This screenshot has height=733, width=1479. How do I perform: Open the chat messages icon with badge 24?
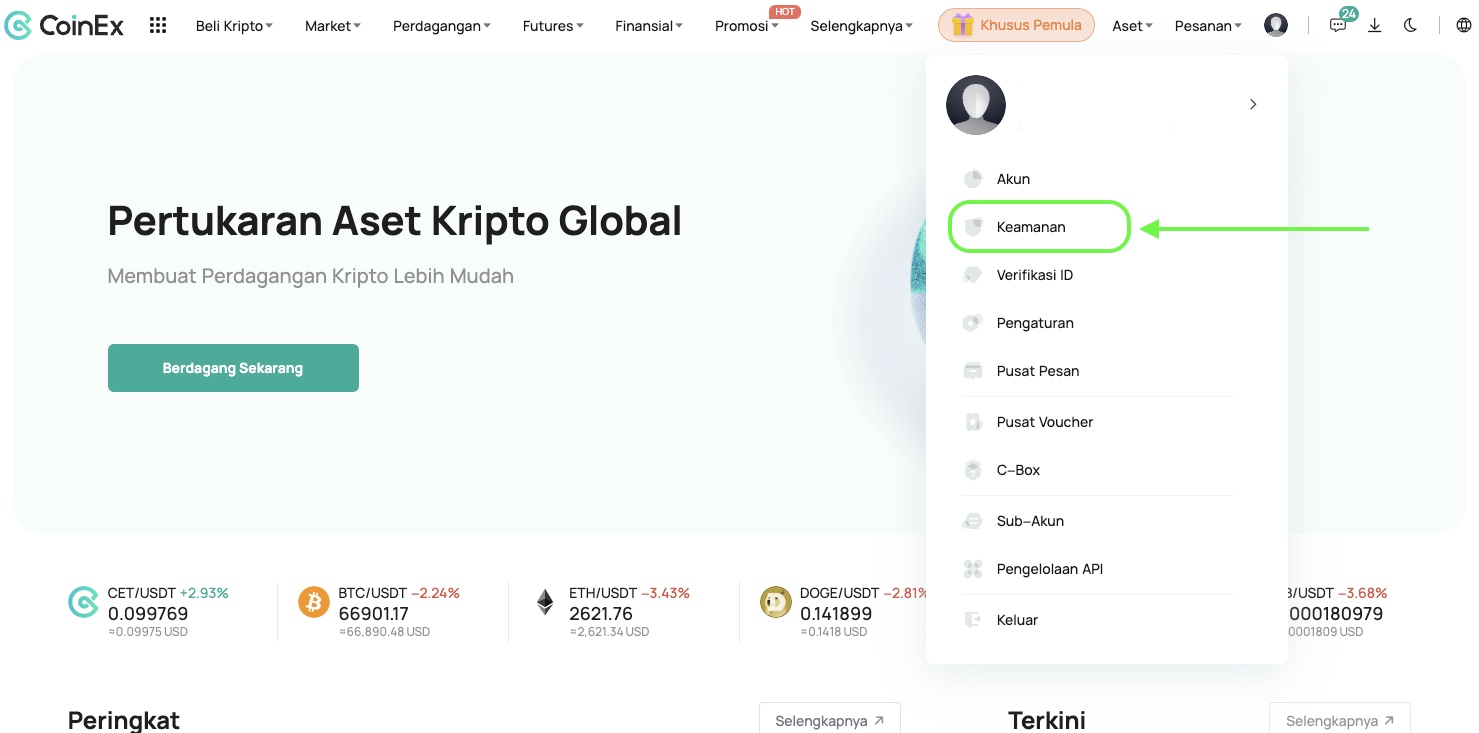pyautogui.click(x=1338, y=25)
